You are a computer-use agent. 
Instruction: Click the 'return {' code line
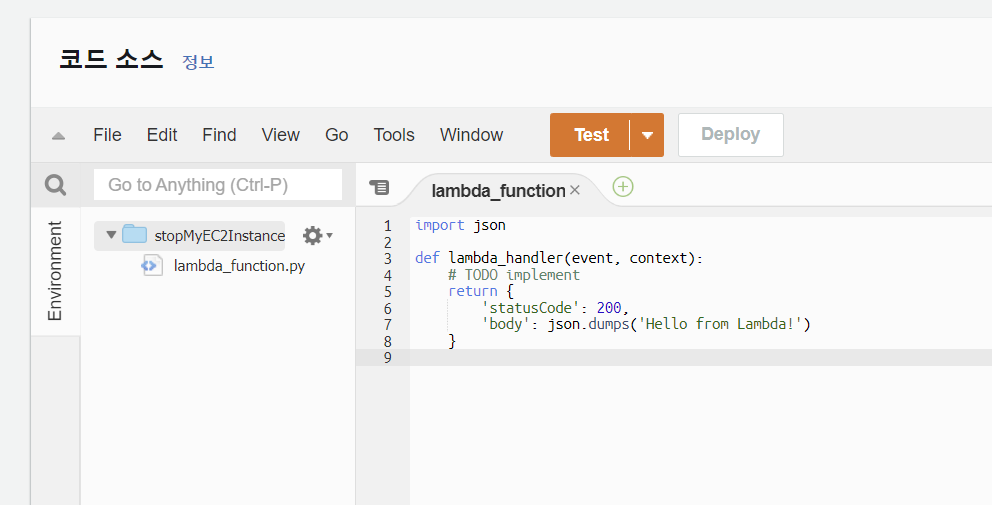(x=481, y=292)
